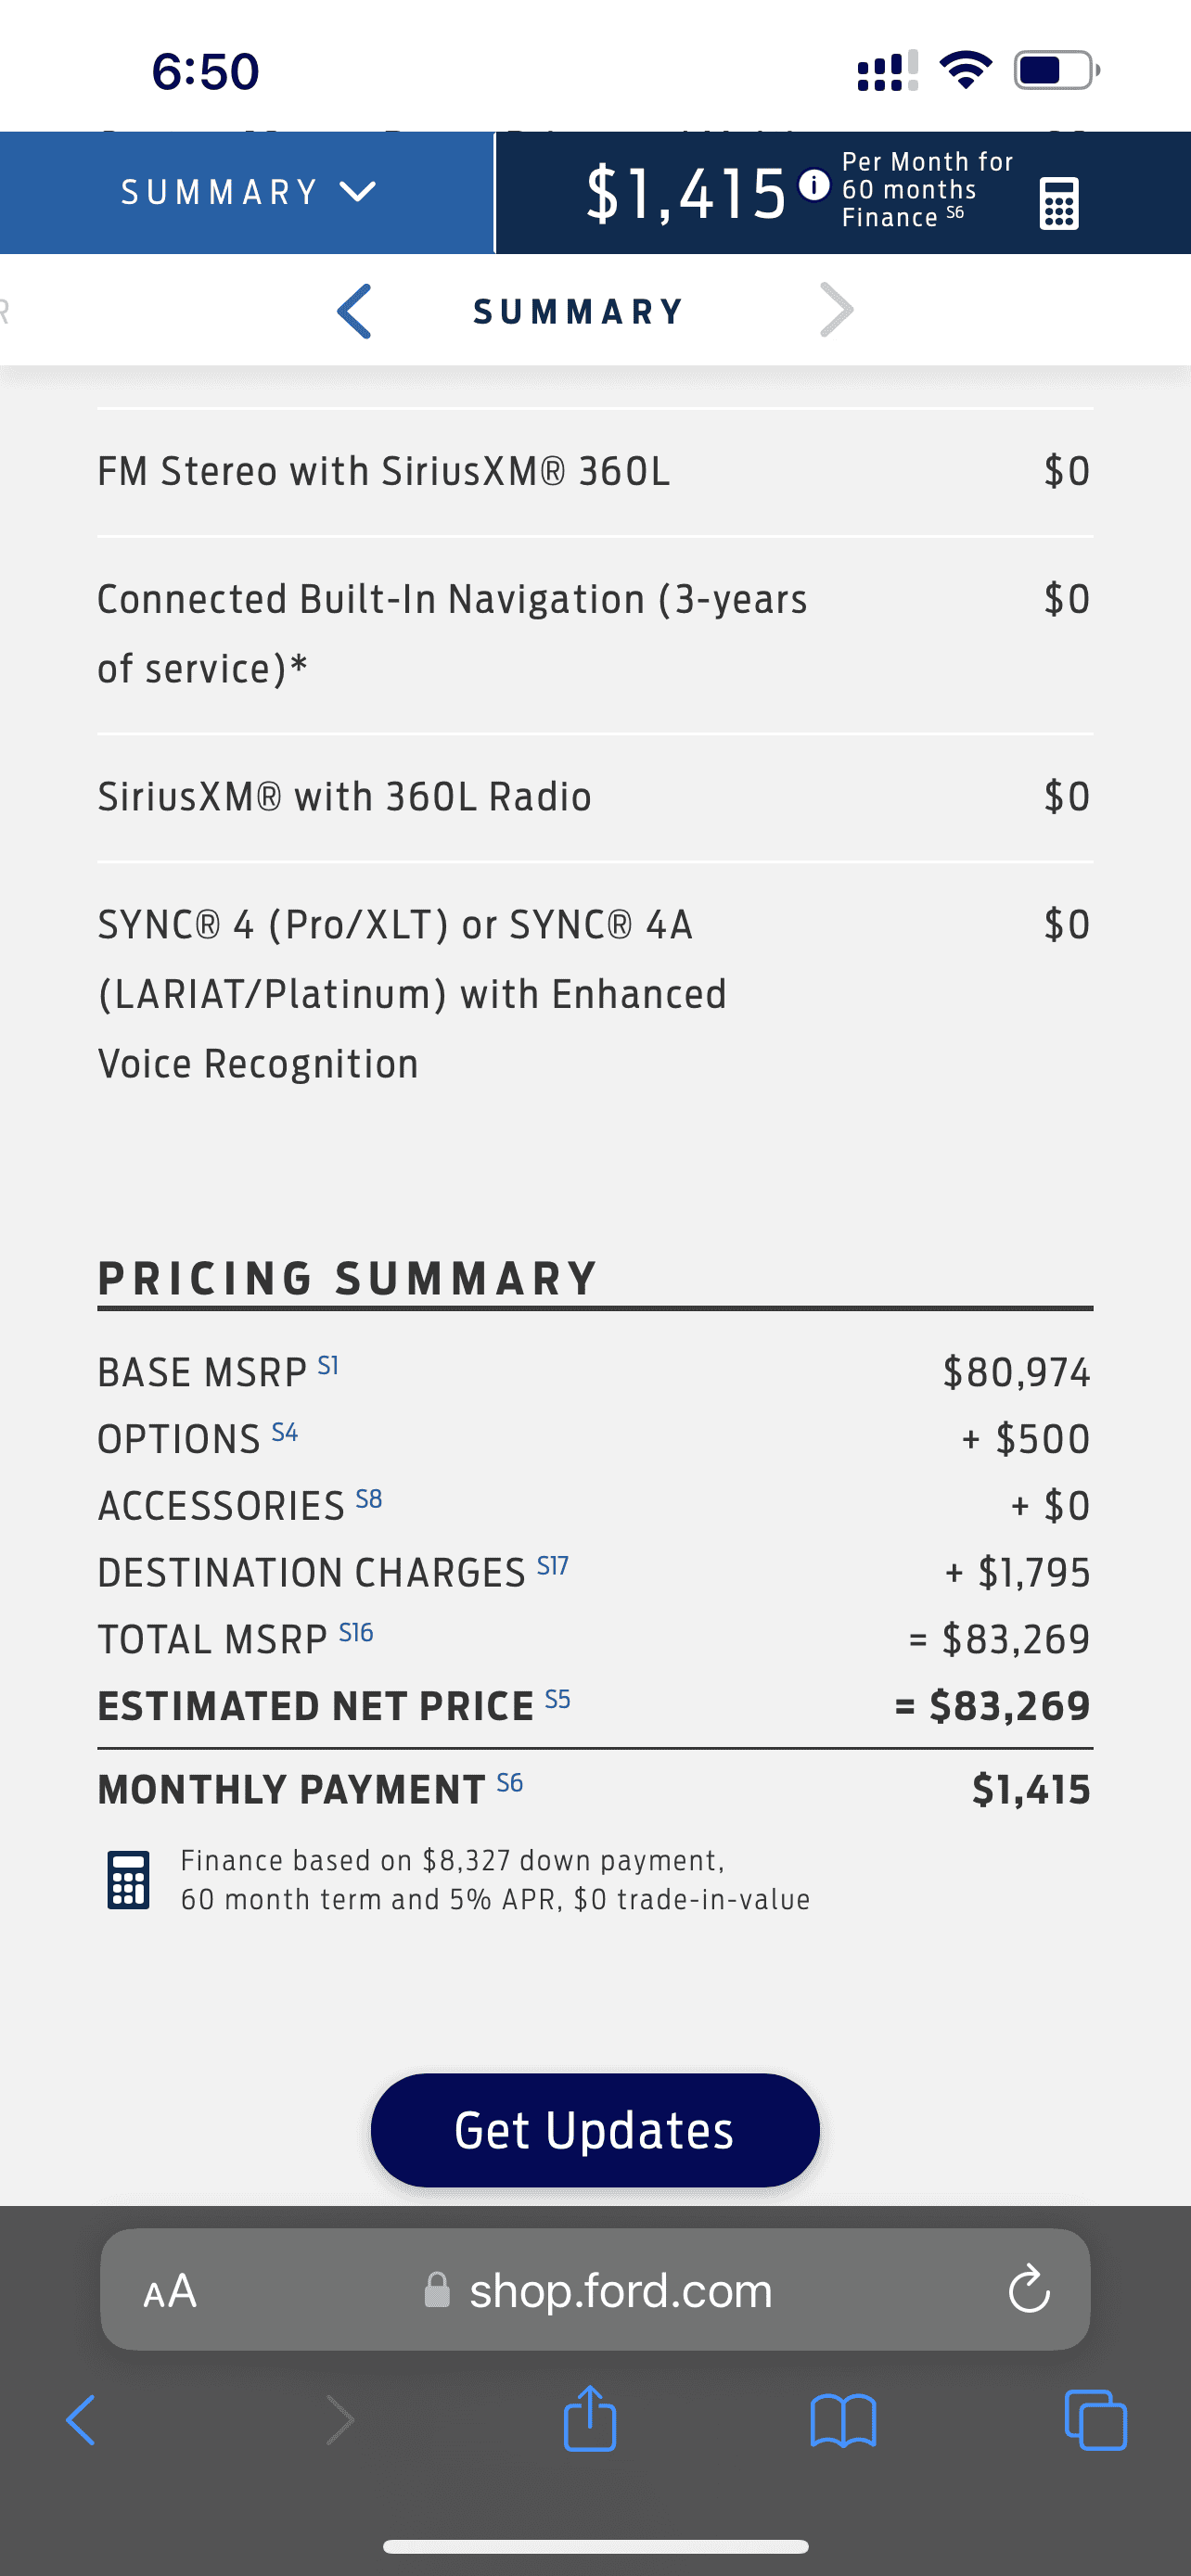1191x2576 pixels.
Task: Open the S5 footnote for Estimated Net Price
Action: click(x=557, y=1699)
